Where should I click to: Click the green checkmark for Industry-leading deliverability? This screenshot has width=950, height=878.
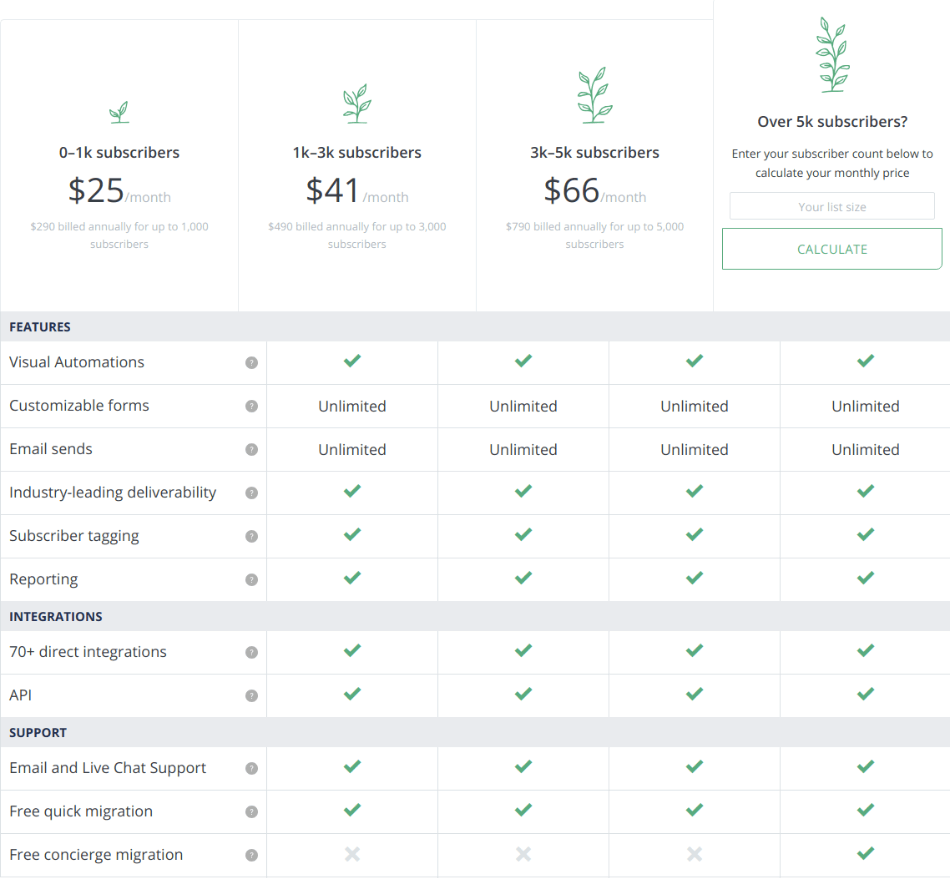(351, 492)
